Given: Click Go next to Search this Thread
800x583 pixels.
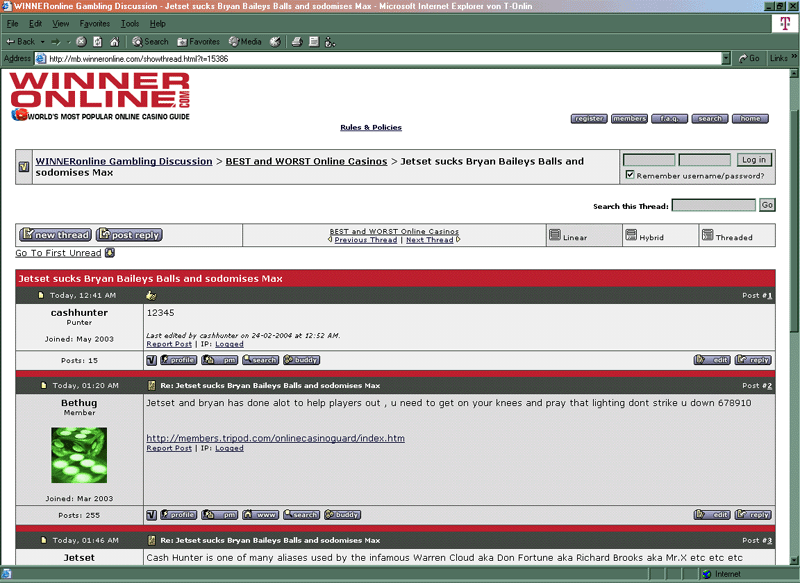Looking at the screenshot, I should tap(767, 205).
